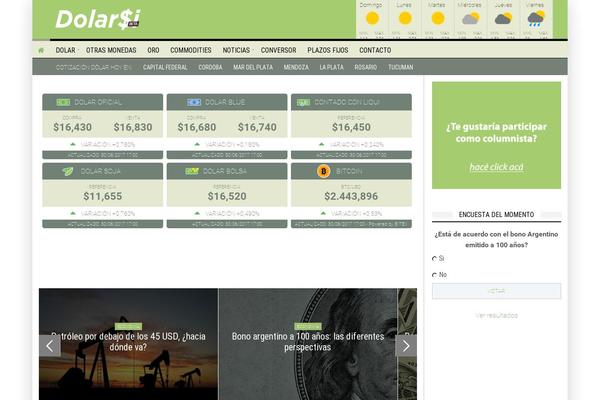The width and height of the screenshot is (600, 400).
Task: View dollar quote for La Plata
Action: (331, 67)
